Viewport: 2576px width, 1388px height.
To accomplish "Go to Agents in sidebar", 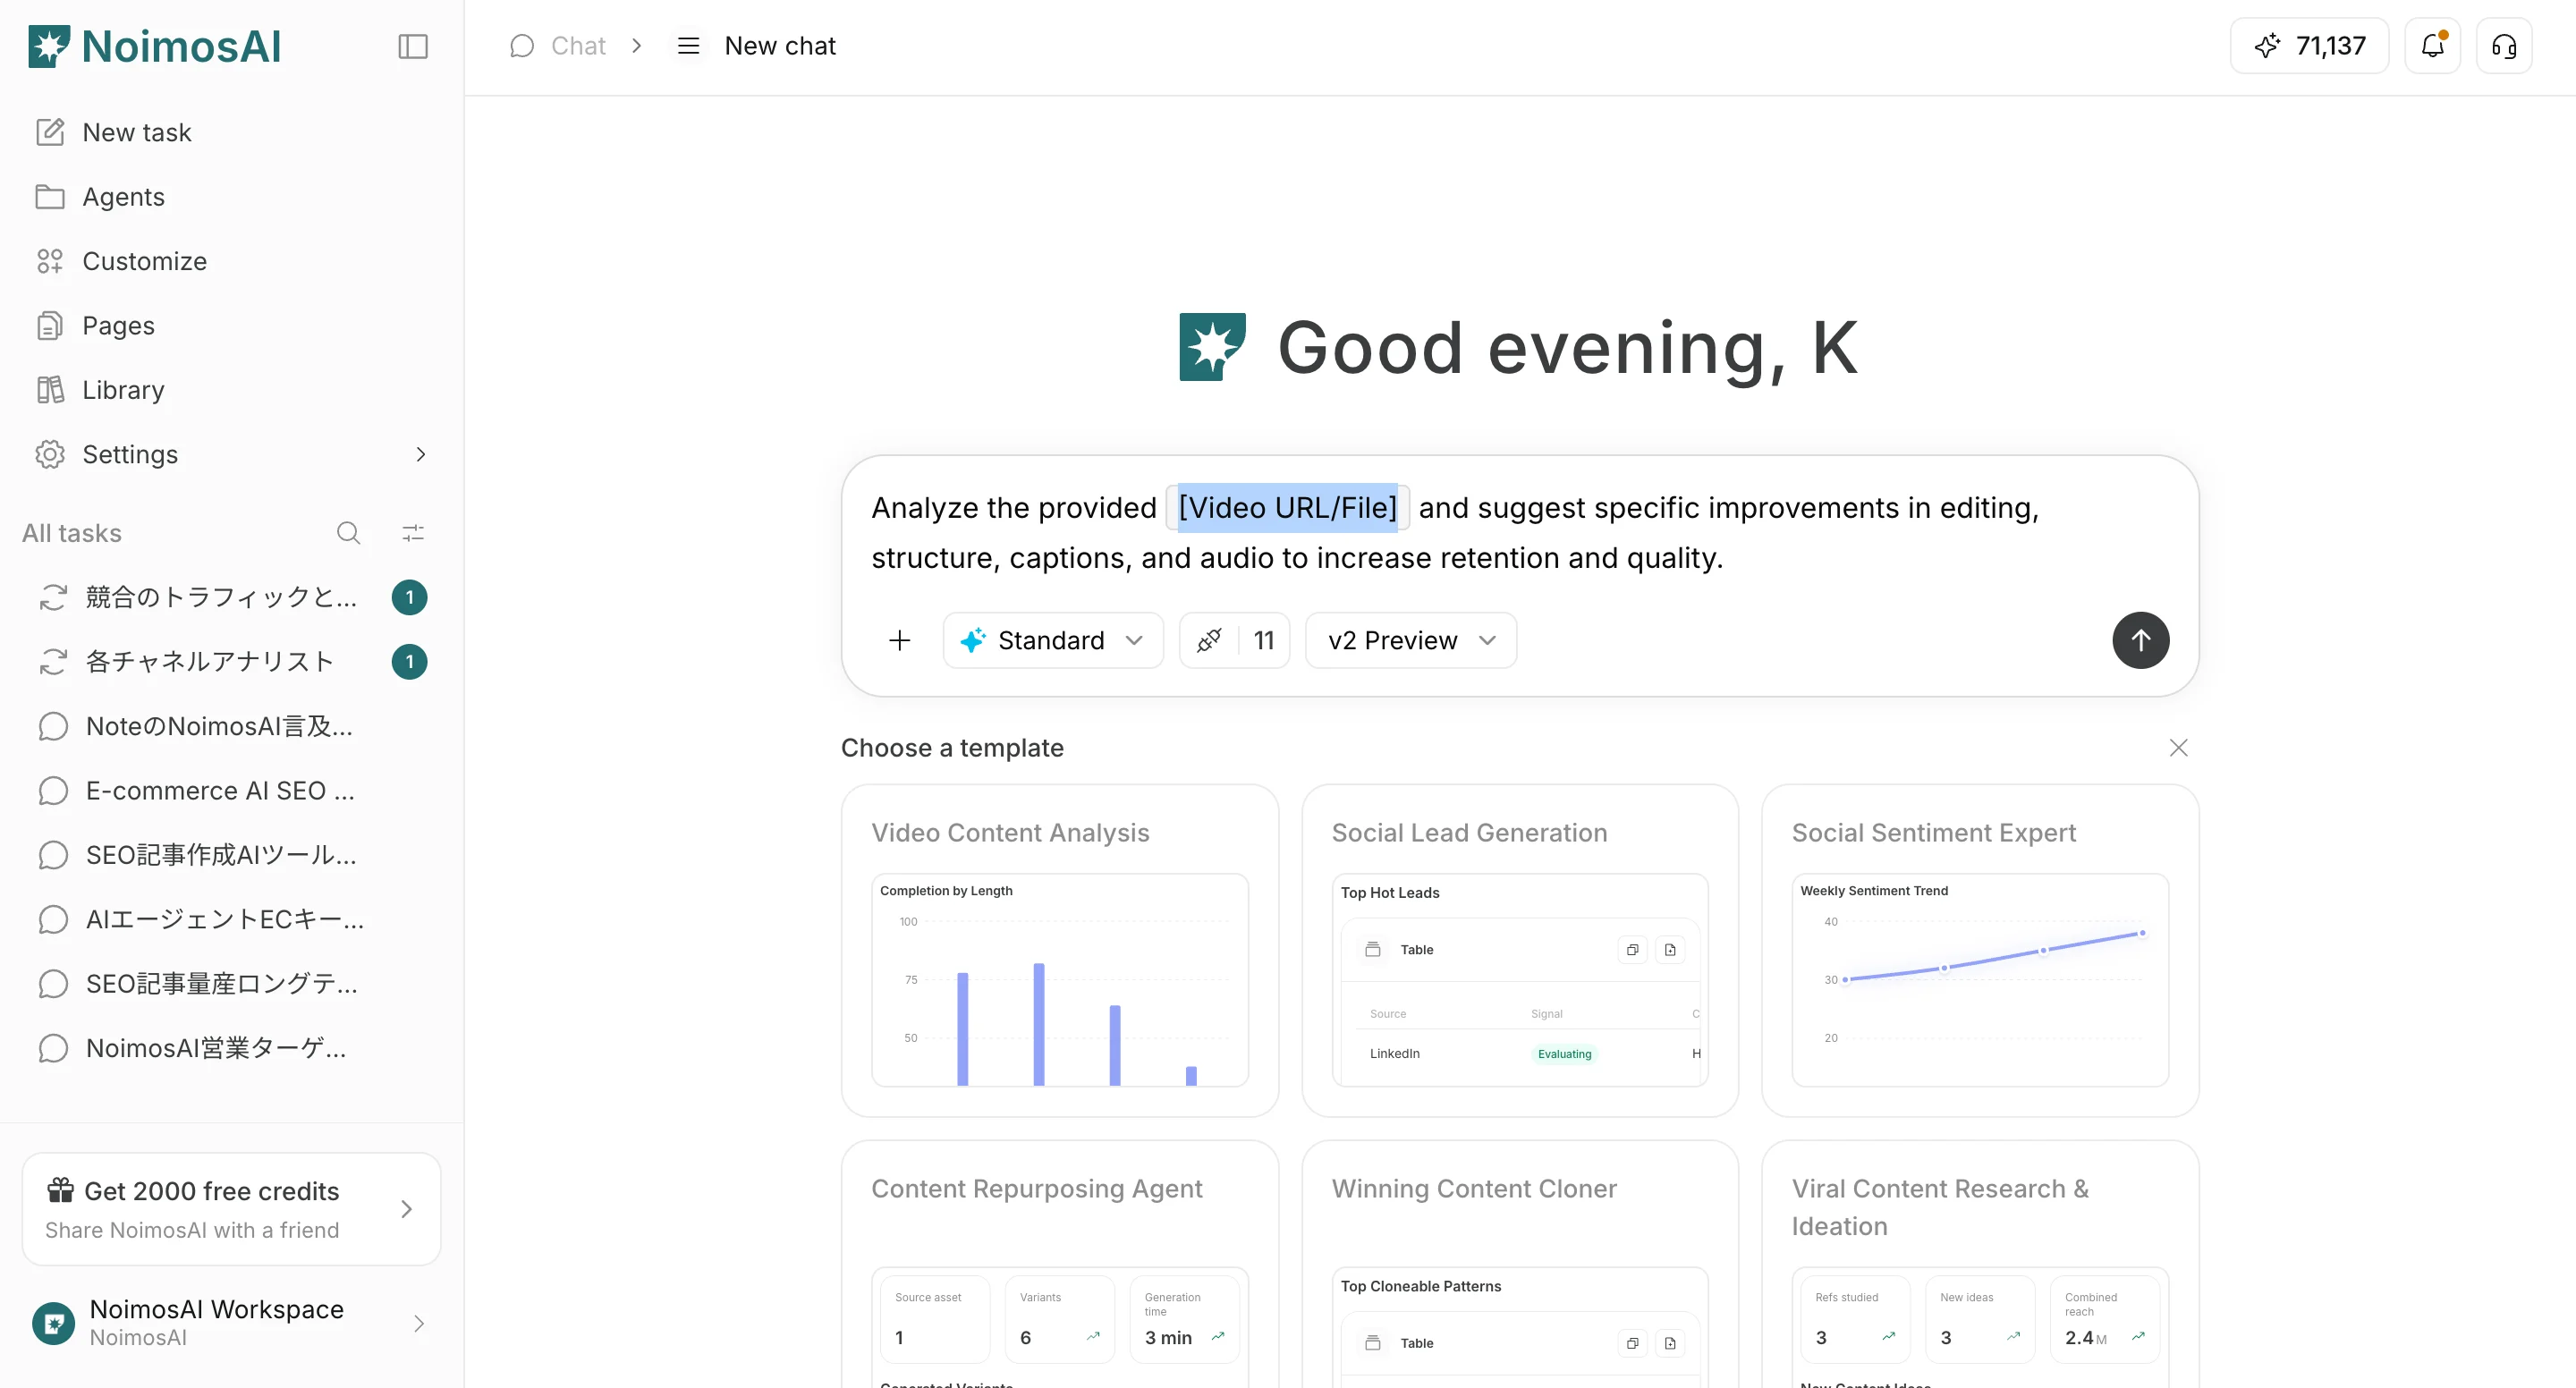I will tap(232, 196).
